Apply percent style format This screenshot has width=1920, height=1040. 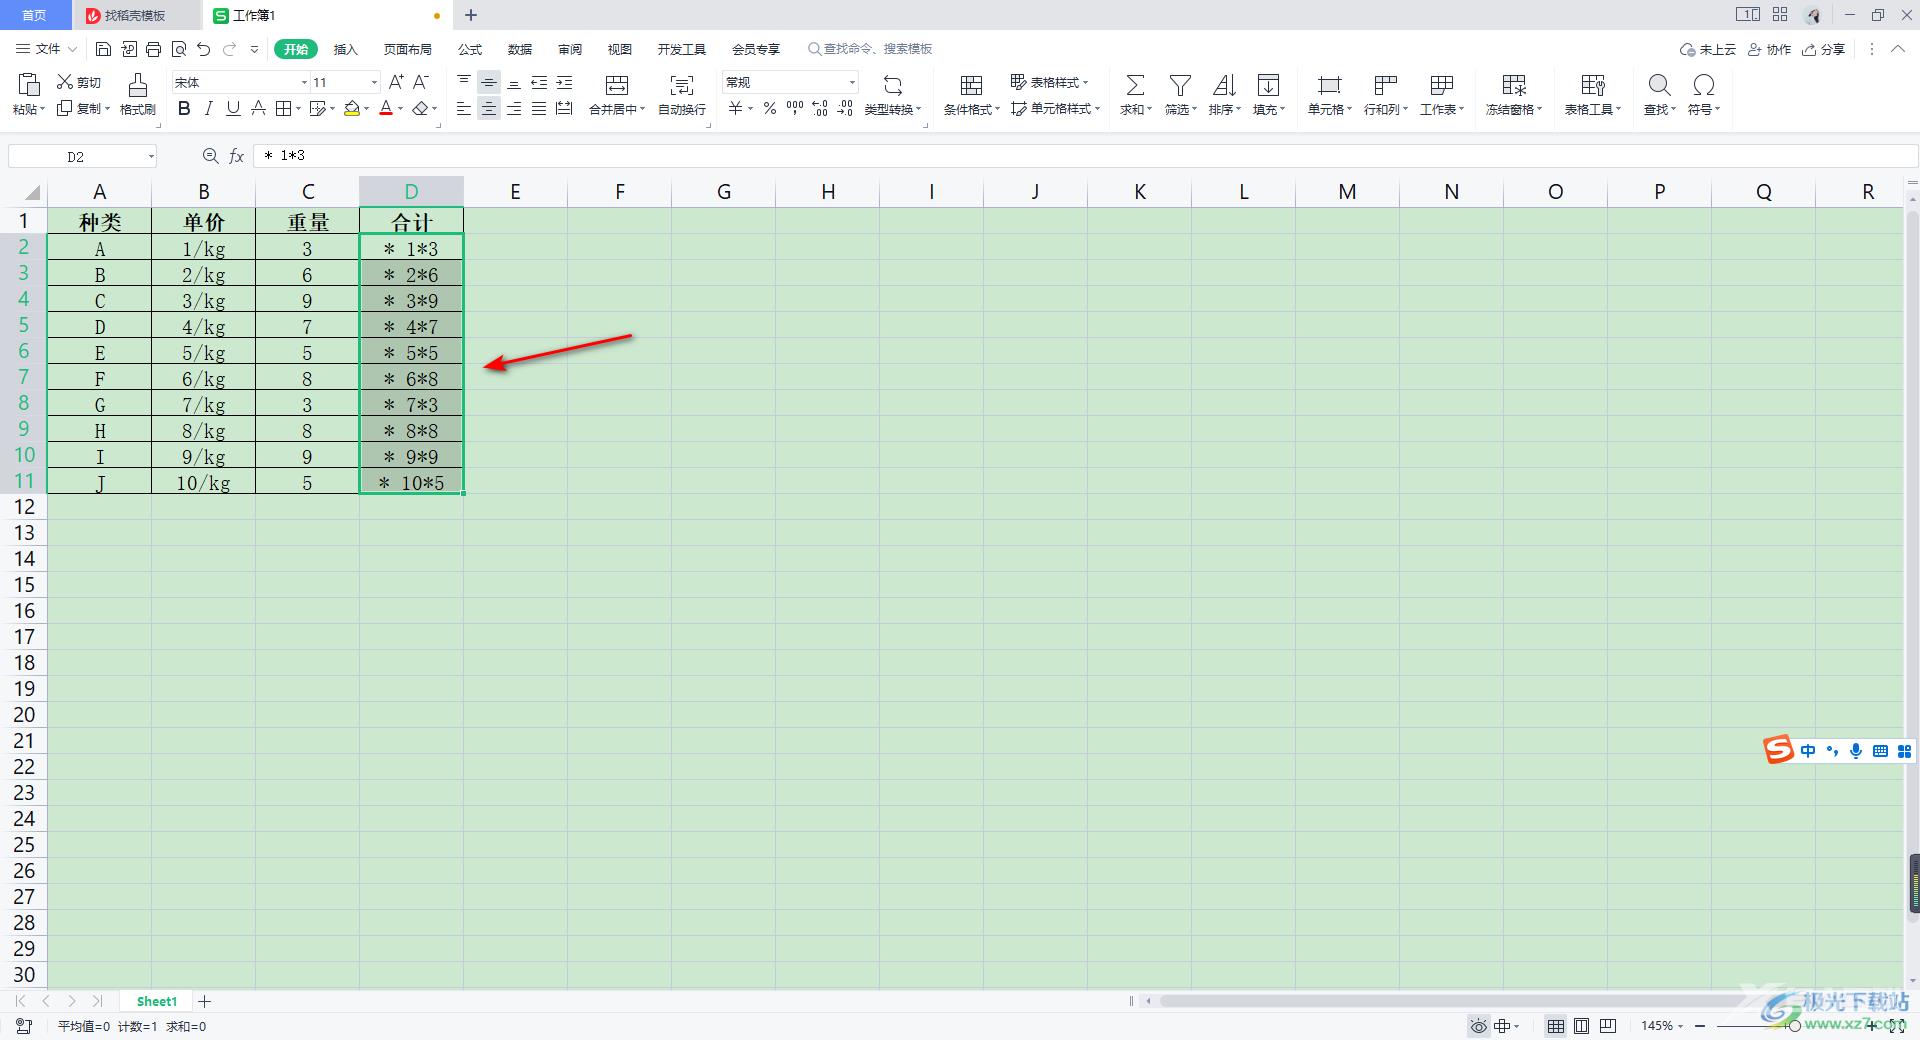[x=770, y=108]
